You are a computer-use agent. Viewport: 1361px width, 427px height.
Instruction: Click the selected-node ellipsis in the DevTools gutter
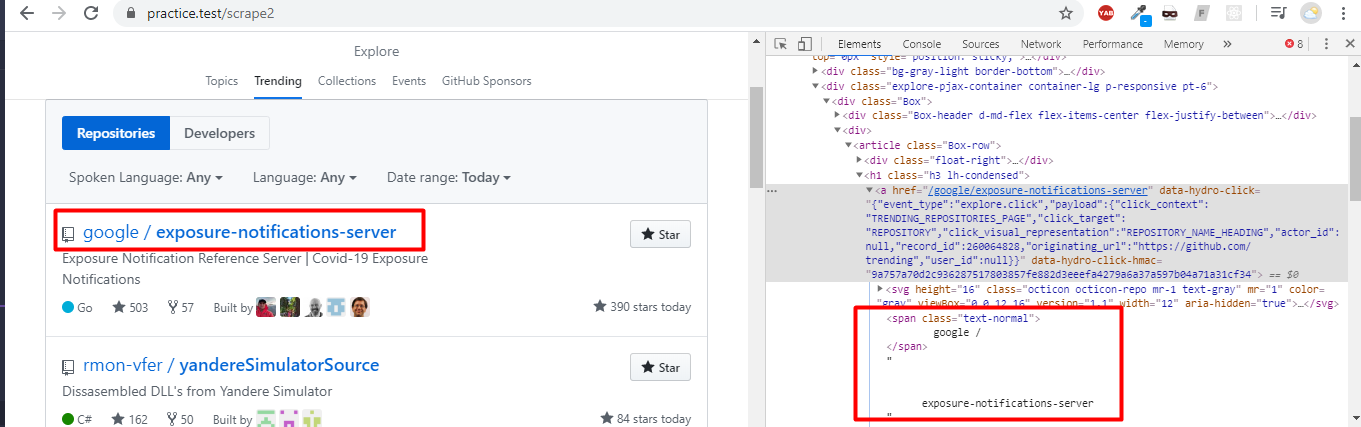[772, 189]
